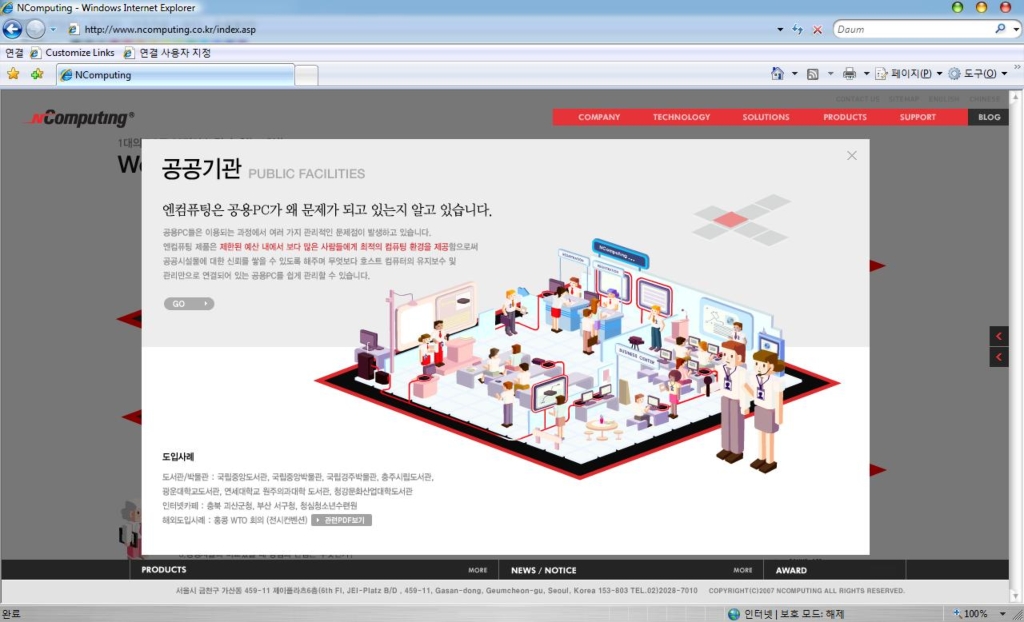Viewport: 1024px width, 622px height.
Task: Open the Customize Links favorite
Action: pos(72,53)
